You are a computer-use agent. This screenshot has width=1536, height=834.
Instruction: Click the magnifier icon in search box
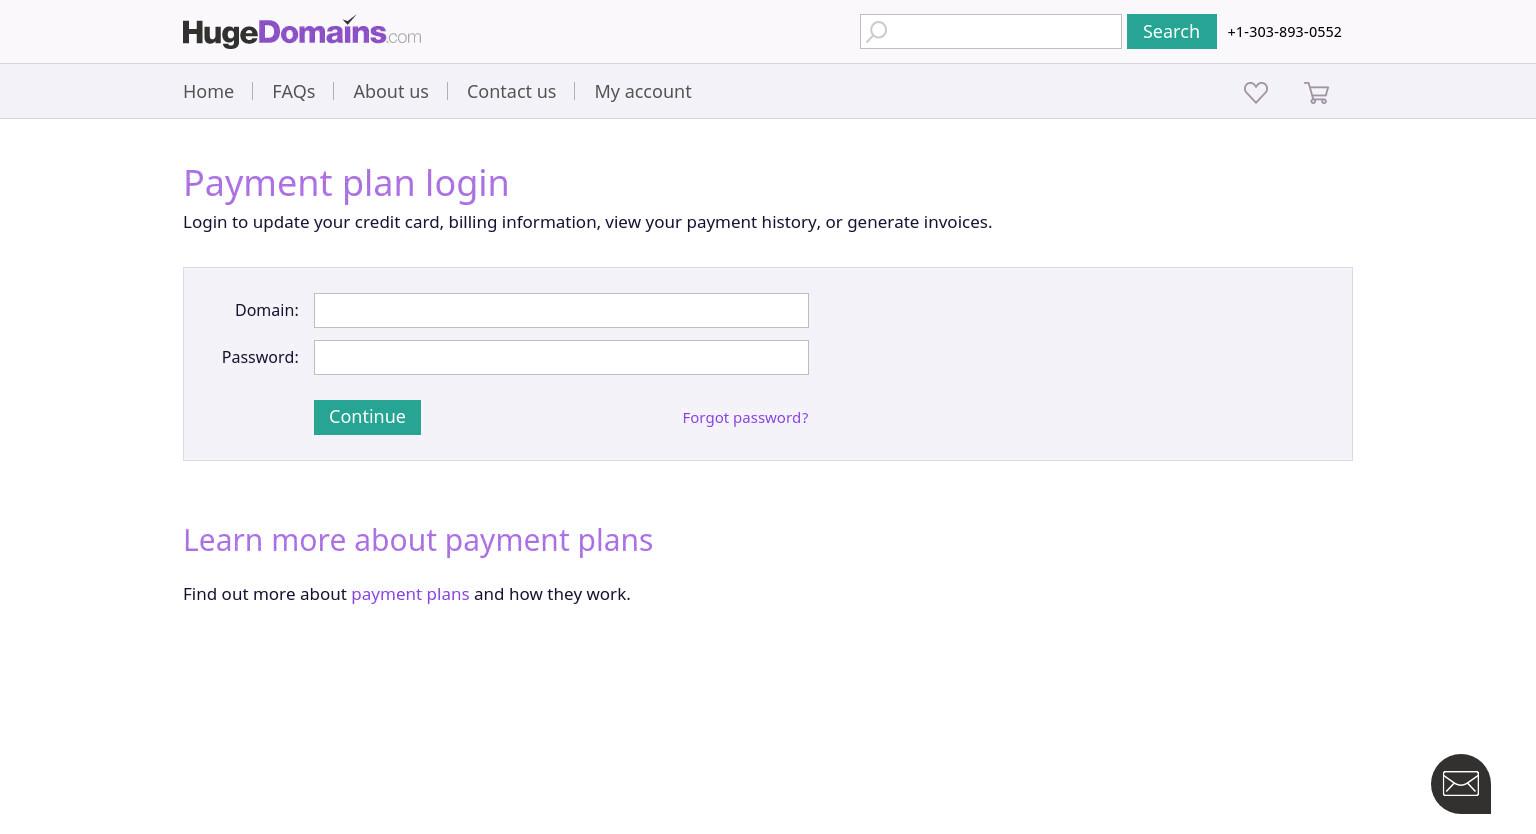pyautogui.click(x=877, y=32)
